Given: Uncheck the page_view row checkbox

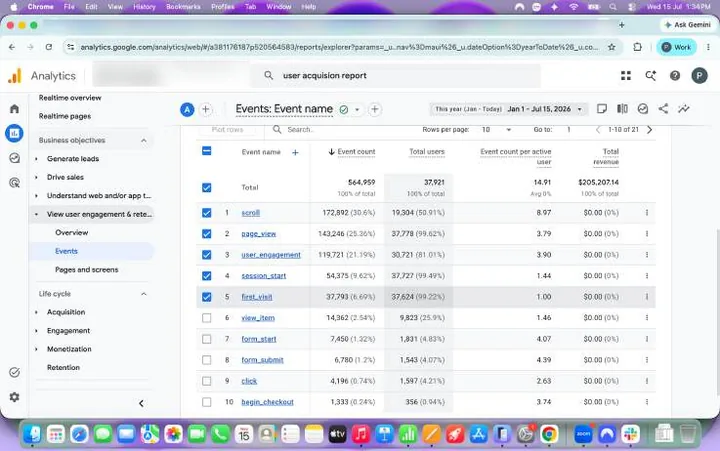Looking at the screenshot, I should click(207, 234).
